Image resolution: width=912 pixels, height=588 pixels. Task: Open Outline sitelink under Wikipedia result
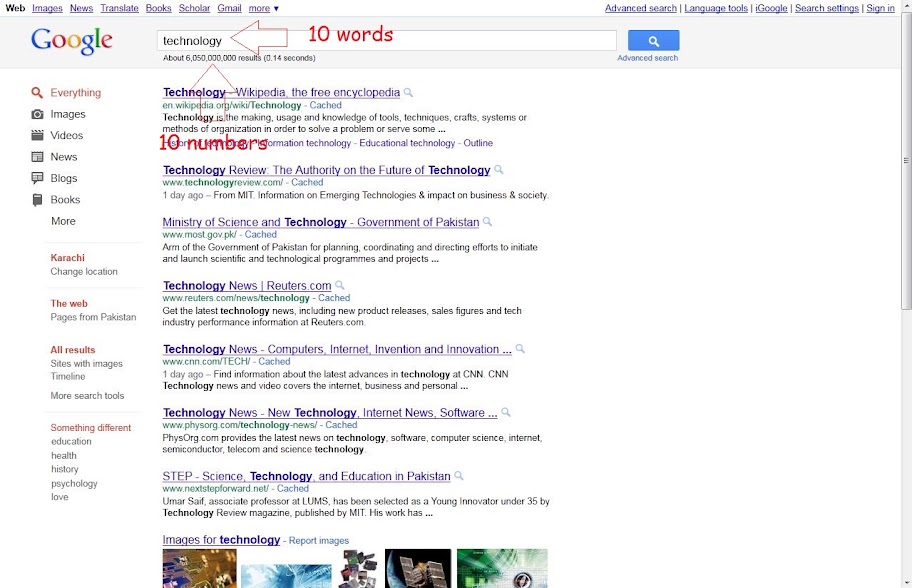click(478, 143)
